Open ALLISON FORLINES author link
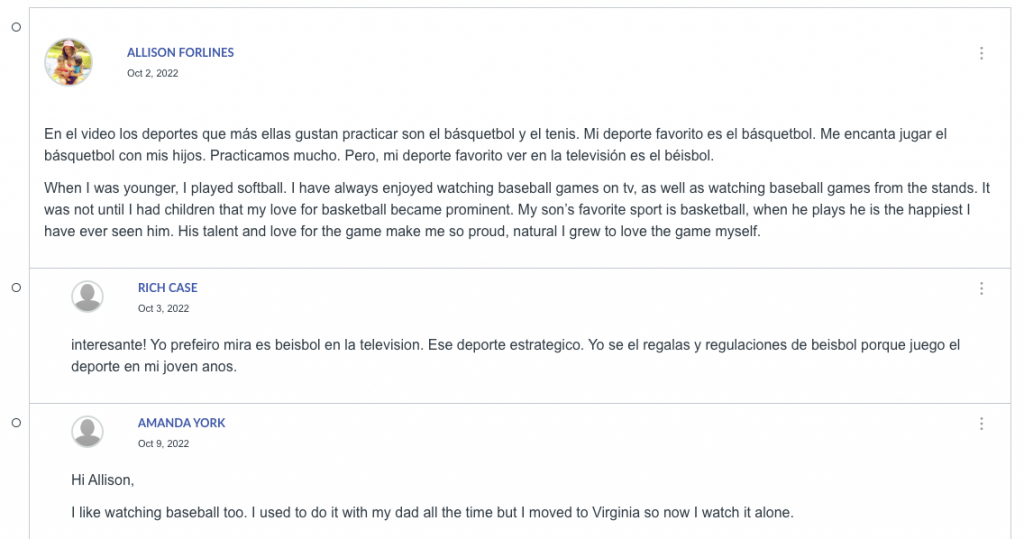This screenshot has width=1024, height=539. pyautogui.click(x=180, y=52)
